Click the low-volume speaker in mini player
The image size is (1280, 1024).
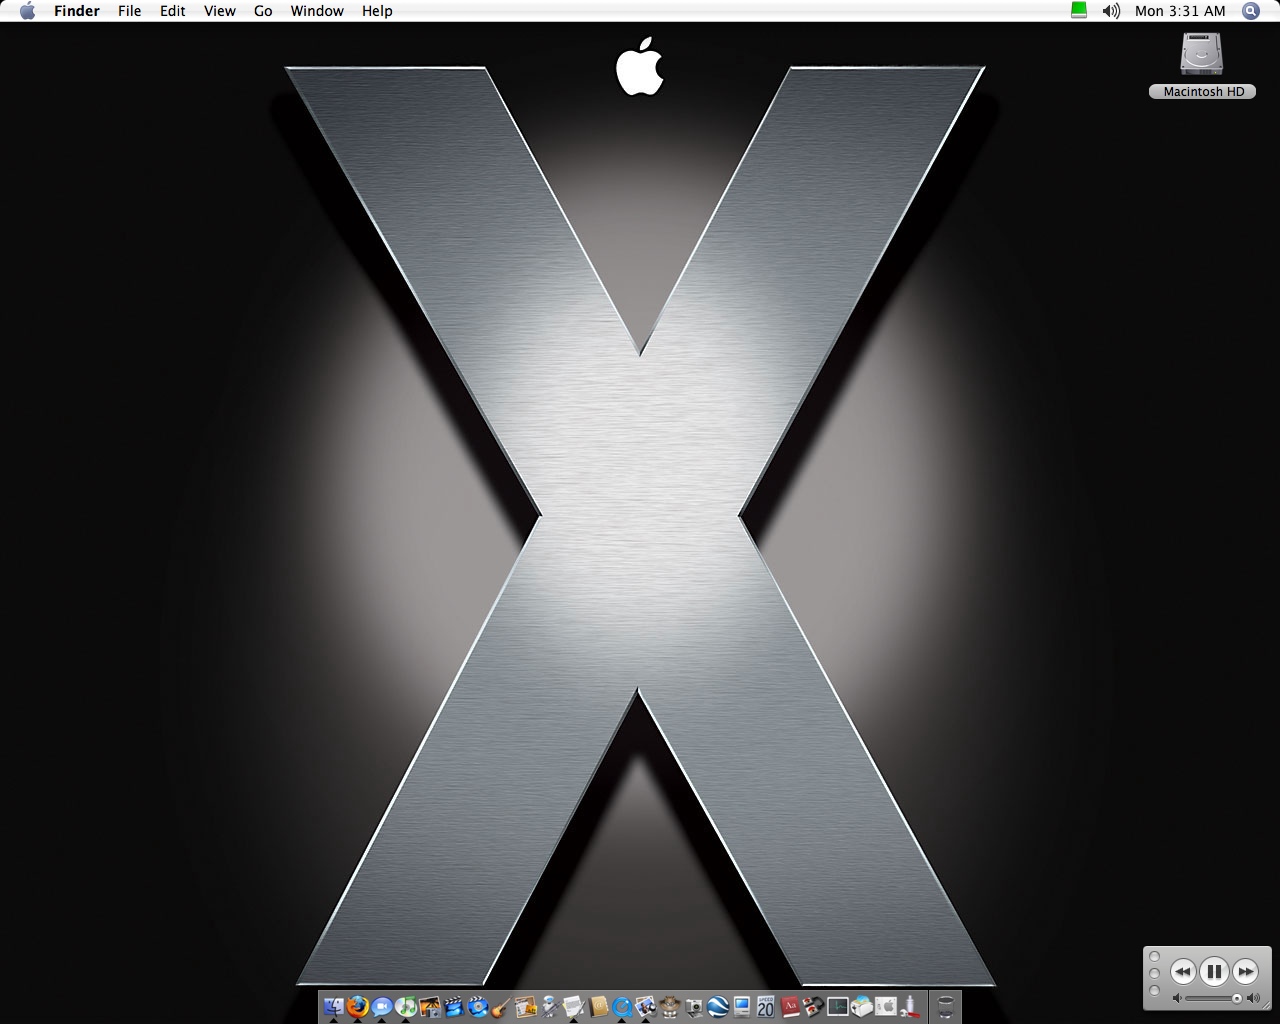[1178, 998]
